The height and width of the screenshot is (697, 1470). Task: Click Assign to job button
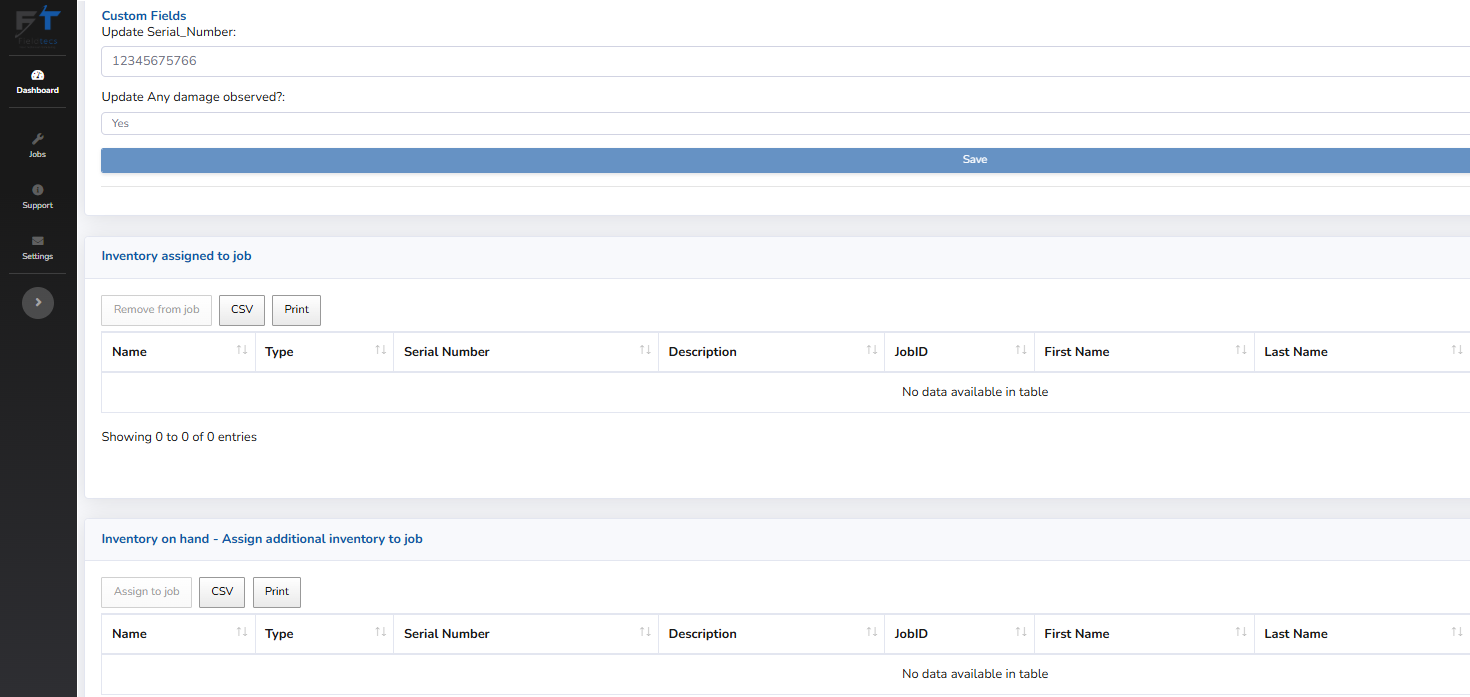pos(147,592)
